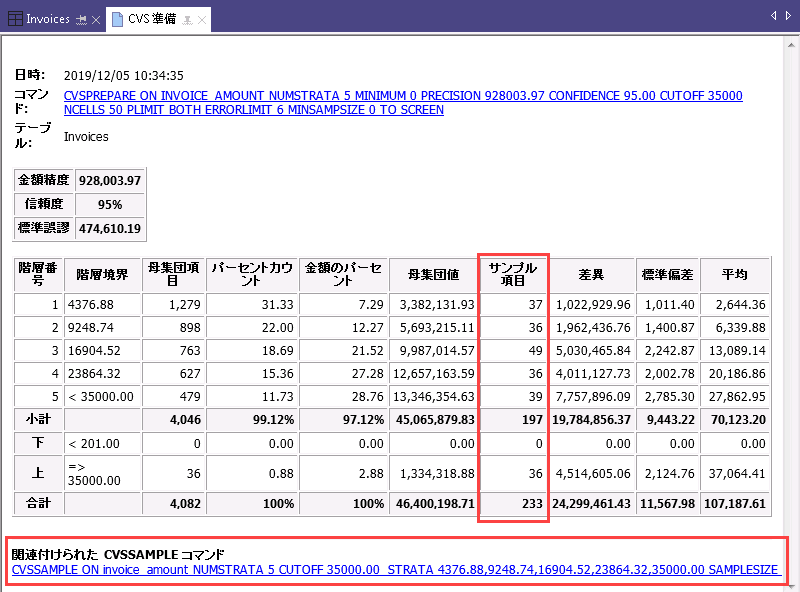Click the サンプル項目 column header
The image size is (800, 592).
[514, 275]
